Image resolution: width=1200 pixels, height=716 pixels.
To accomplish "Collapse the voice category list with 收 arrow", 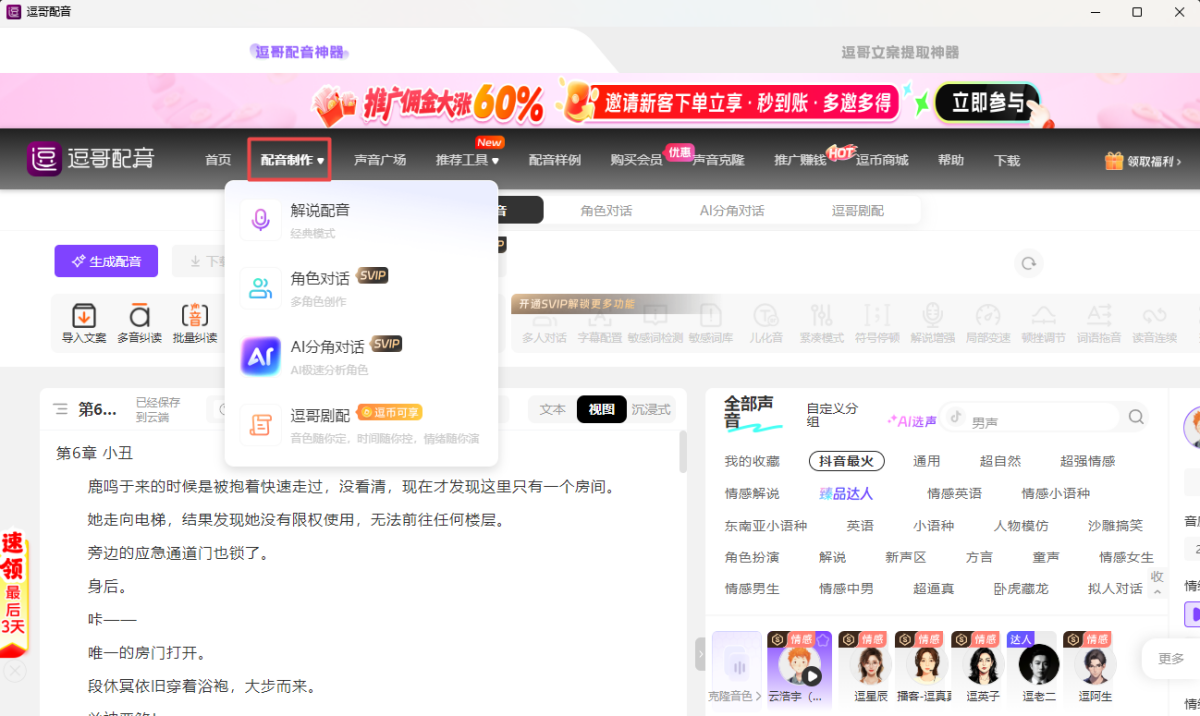I will (1157, 583).
